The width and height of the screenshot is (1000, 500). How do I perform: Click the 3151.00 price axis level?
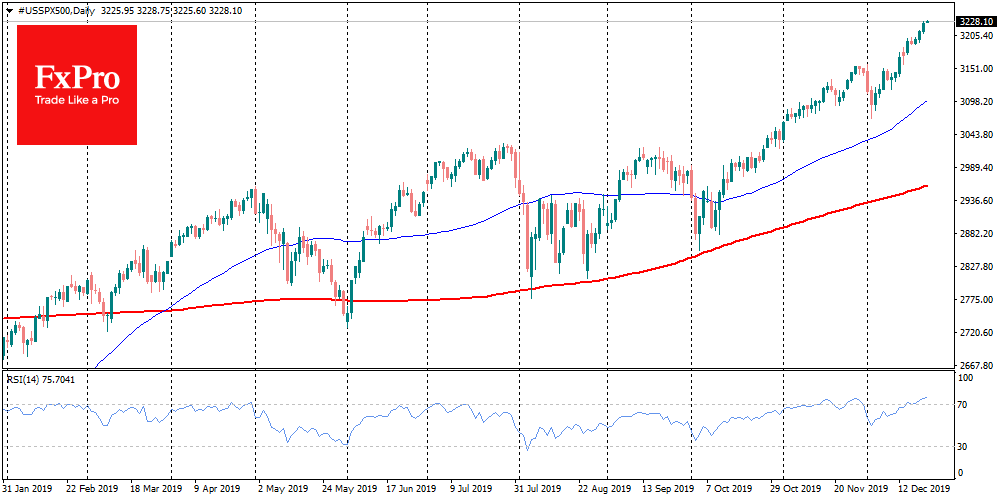click(973, 69)
